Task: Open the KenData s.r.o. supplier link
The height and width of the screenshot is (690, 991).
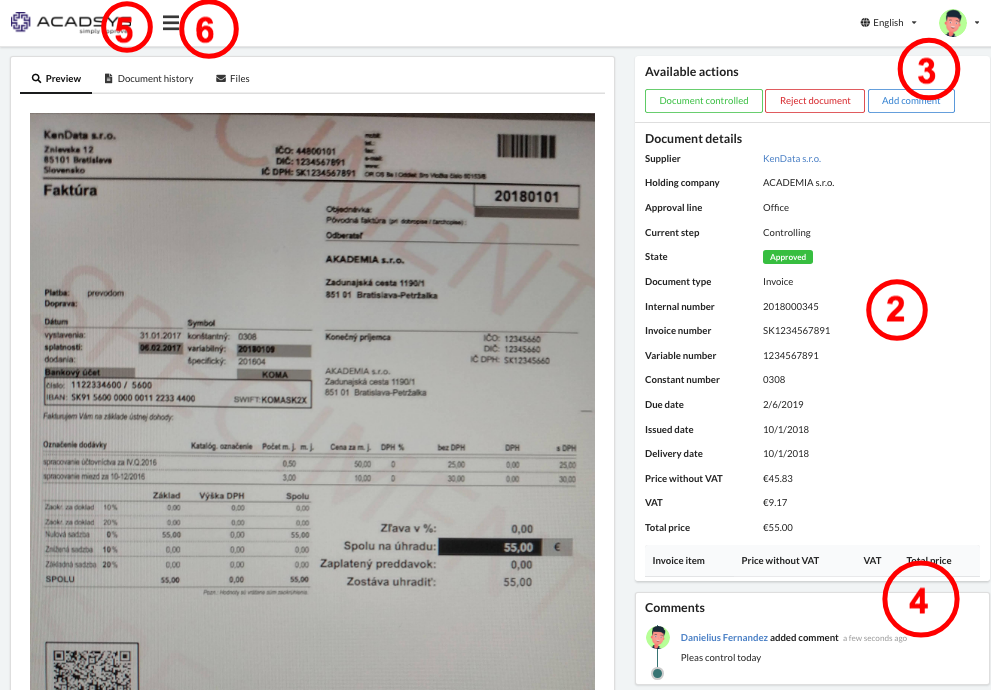Action: tap(791, 159)
